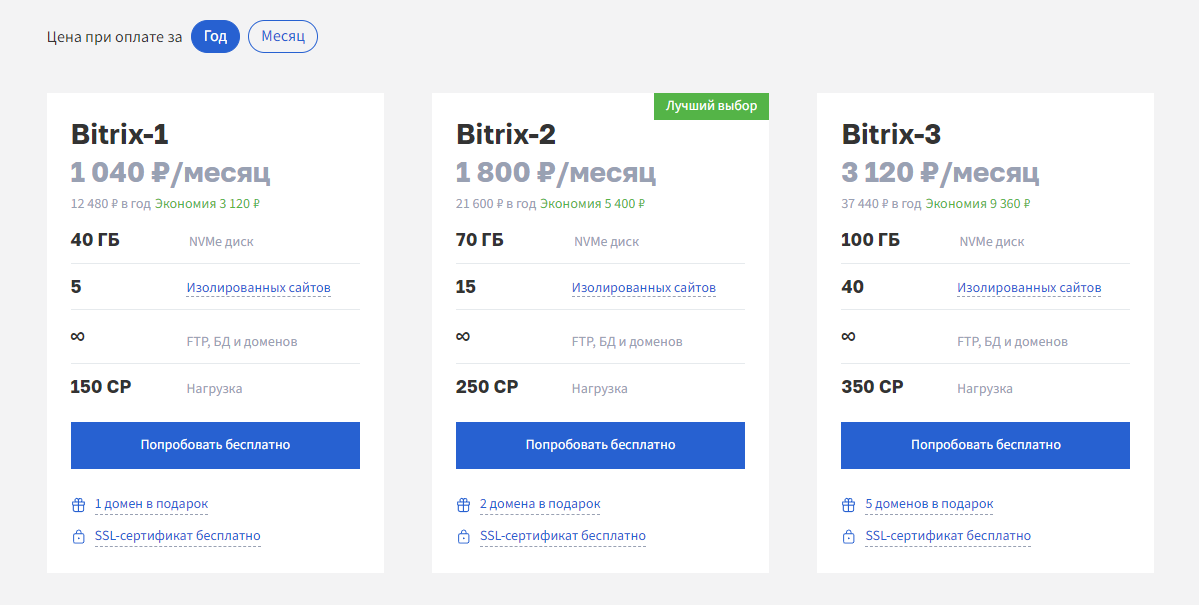The width and height of the screenshot is (1199, 605).
Task: Switch pricing to monthly with "Месяц" toggle
Action: coord(283,37)
